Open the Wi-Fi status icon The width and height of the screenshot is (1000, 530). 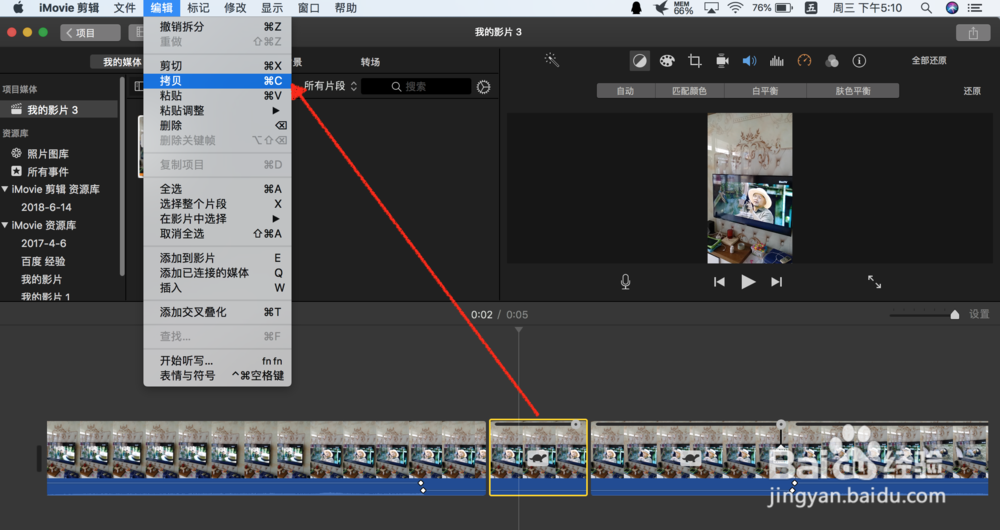tap(735, 8)
